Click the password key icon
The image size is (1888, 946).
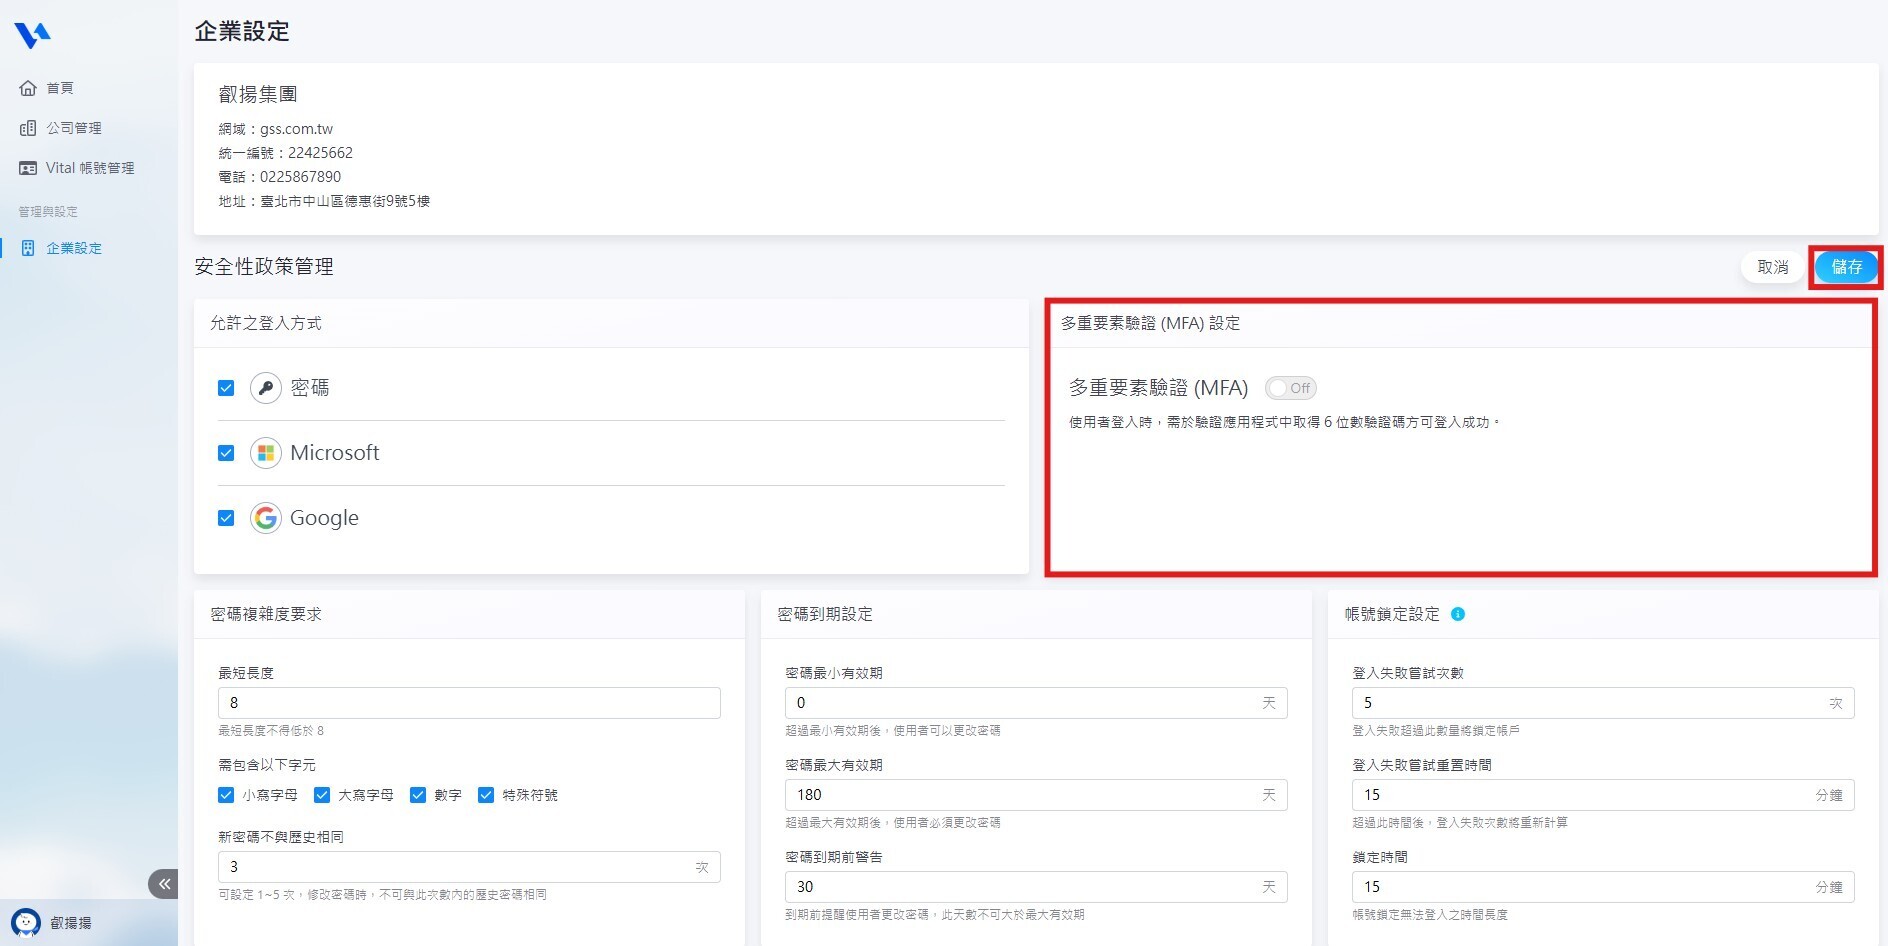[x=265, y=388]
